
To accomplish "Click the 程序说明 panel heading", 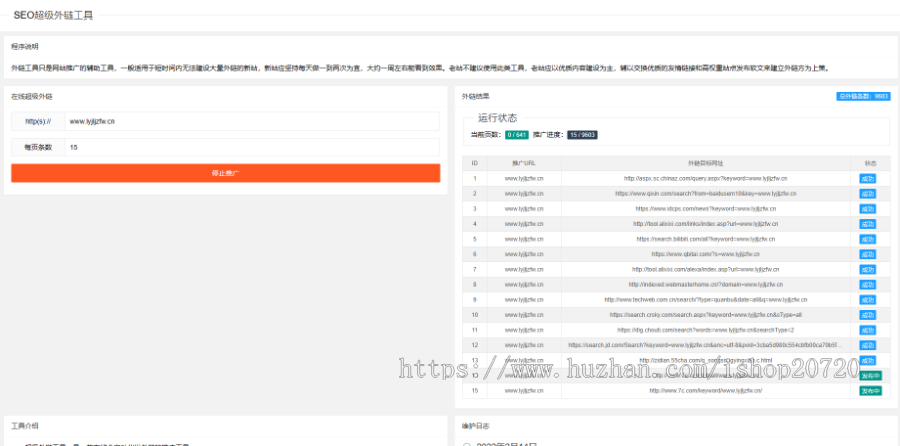I will pos(25,46).
